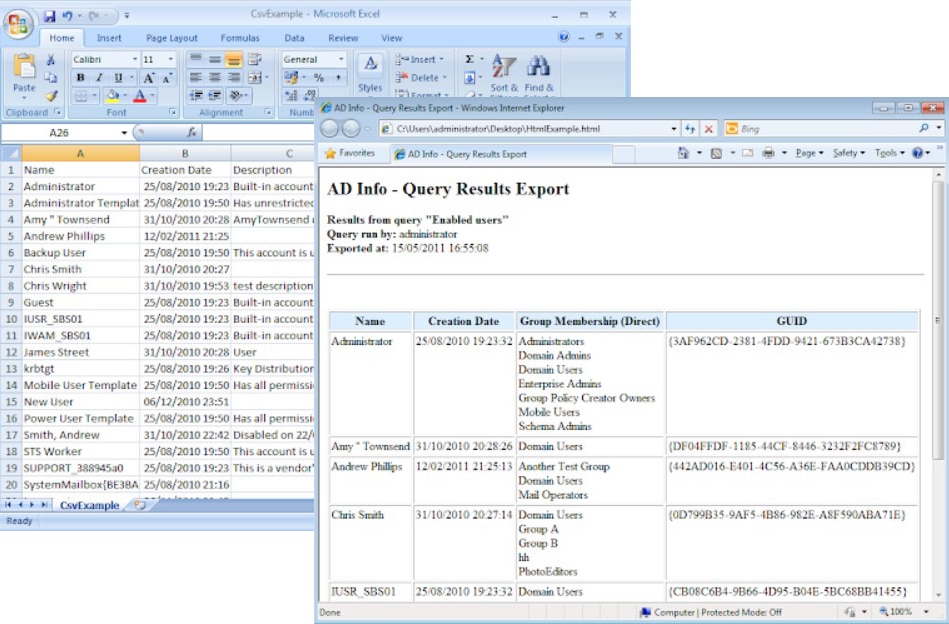Open the Calibri font name dropdown
The width and height of the screenshot is (949, 624).
(x=134, y=59)
